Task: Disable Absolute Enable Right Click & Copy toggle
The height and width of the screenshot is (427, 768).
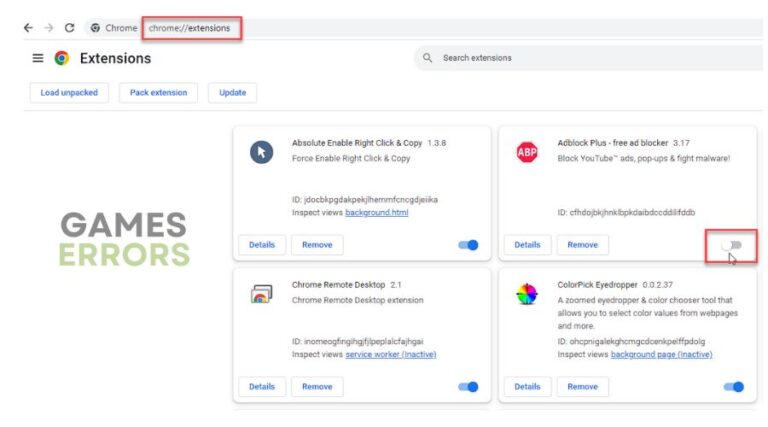Action: click(x=468, y=245)
